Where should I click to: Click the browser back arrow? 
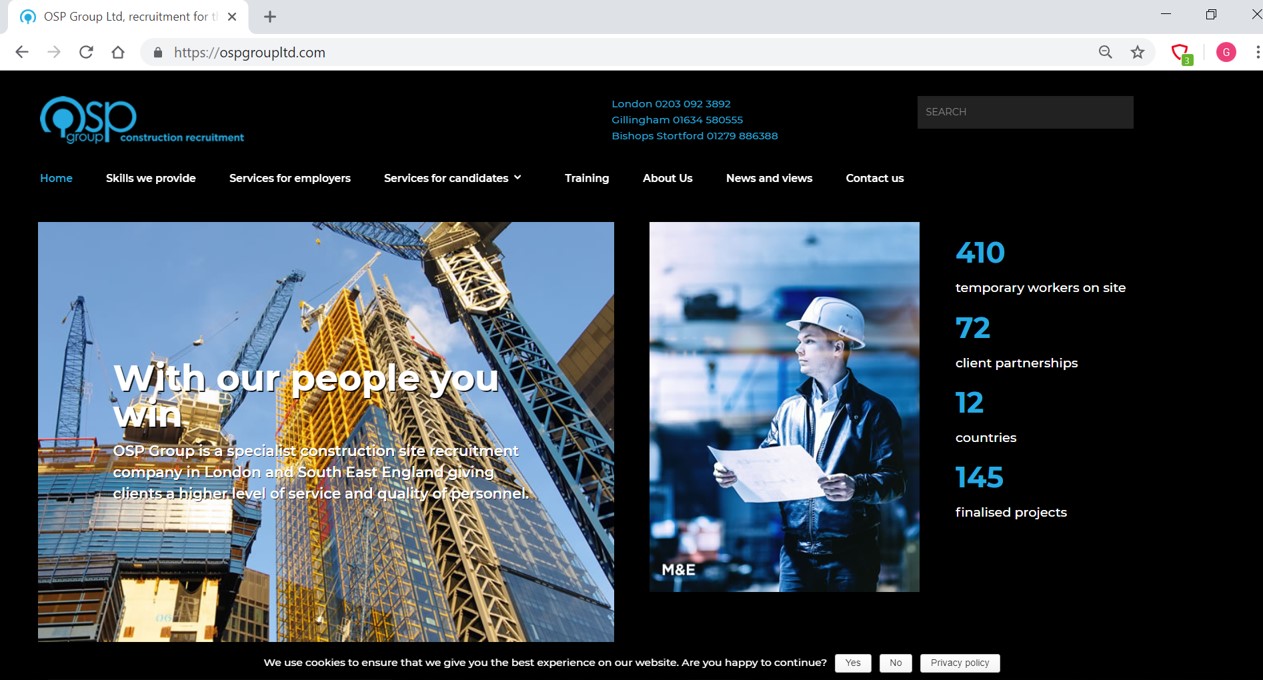click(x=22, y=52)
